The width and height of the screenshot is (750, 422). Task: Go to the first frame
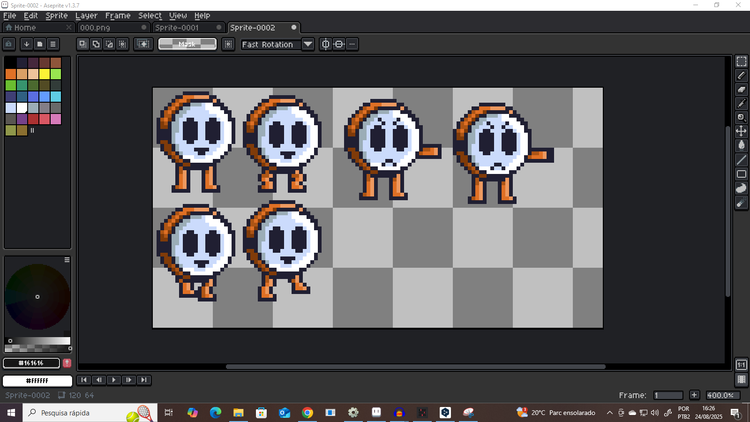tap(84, 380)
